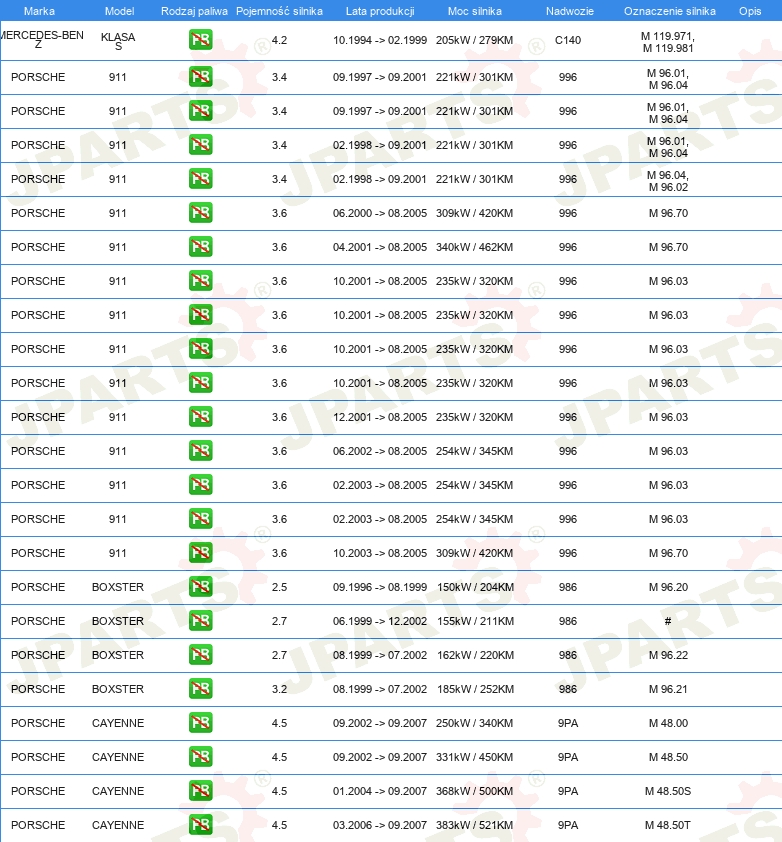Click the Marka column header
The image size is (782, 842).
[39, 11]
